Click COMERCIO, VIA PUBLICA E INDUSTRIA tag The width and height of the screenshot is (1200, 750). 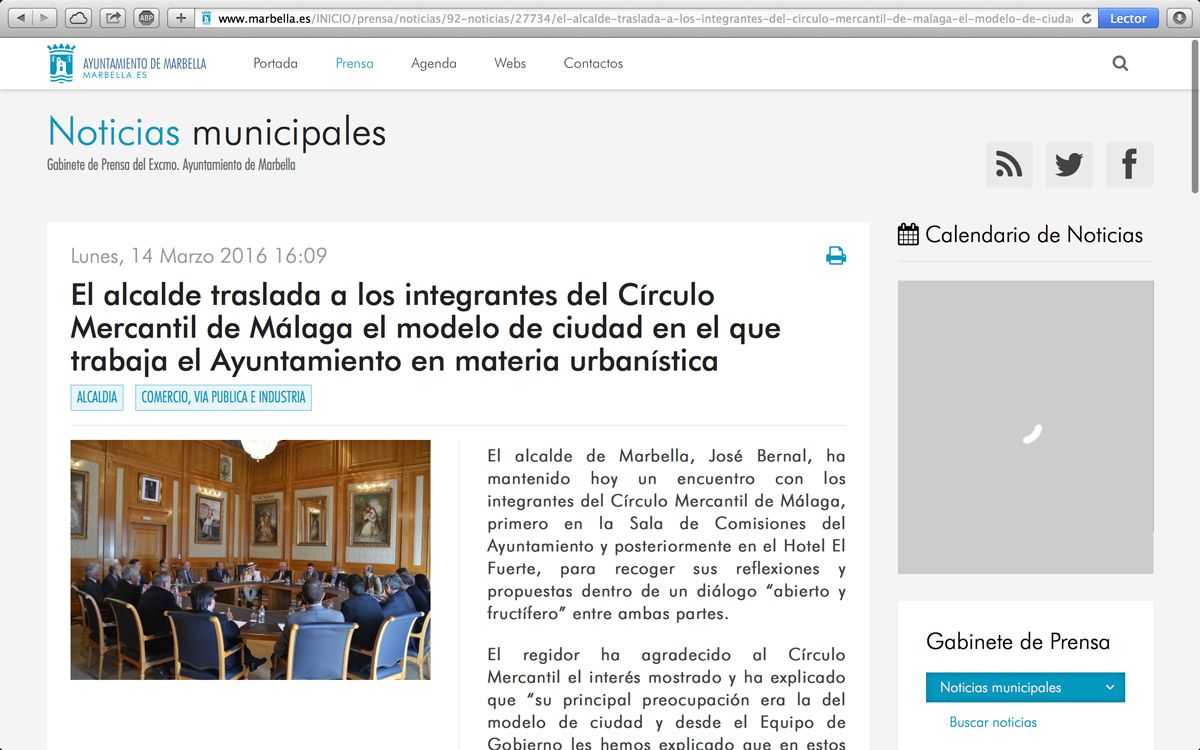tap(223, 397)
